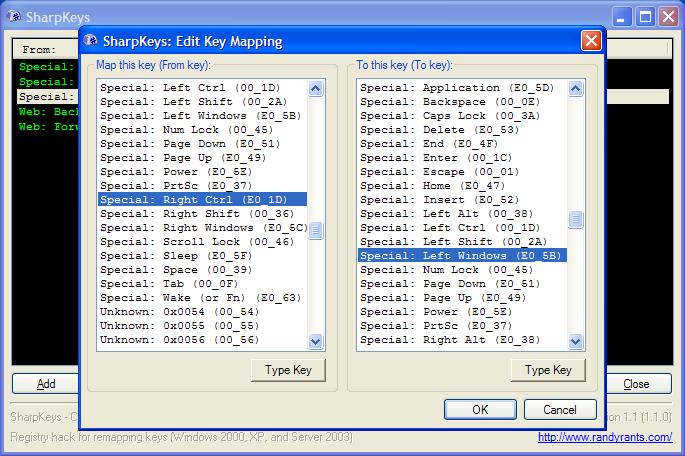
Task: Select Wake (or Fn) (E0_63) From key
Action: point(202,297)
